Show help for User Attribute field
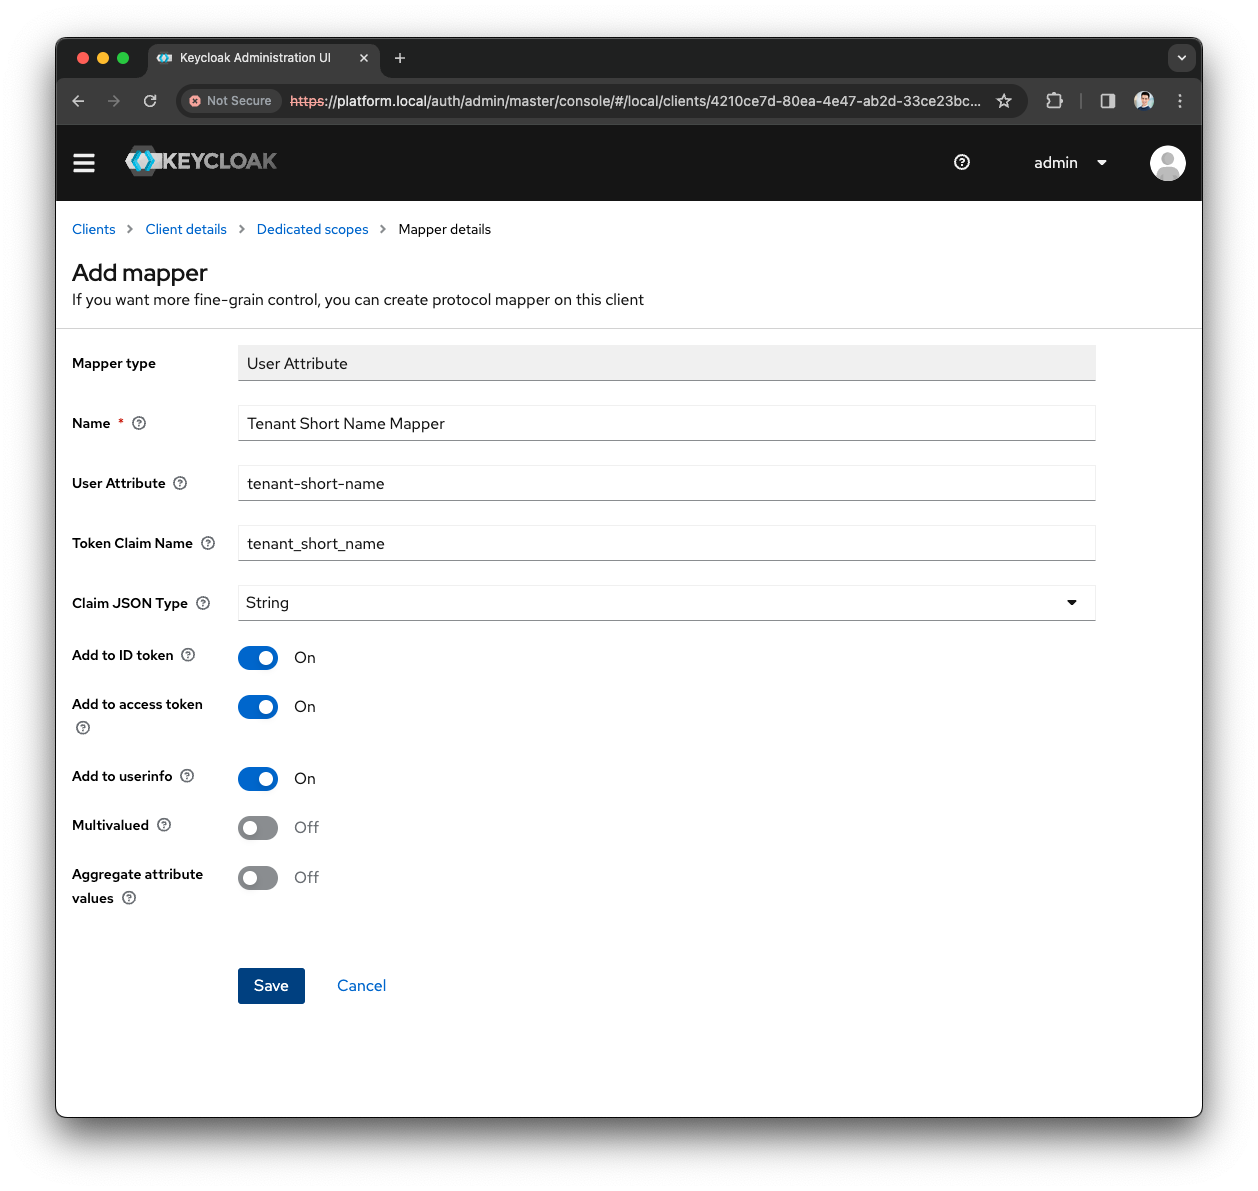Viewport: 1258px width, 1191px height. click(x=180, y=483)
